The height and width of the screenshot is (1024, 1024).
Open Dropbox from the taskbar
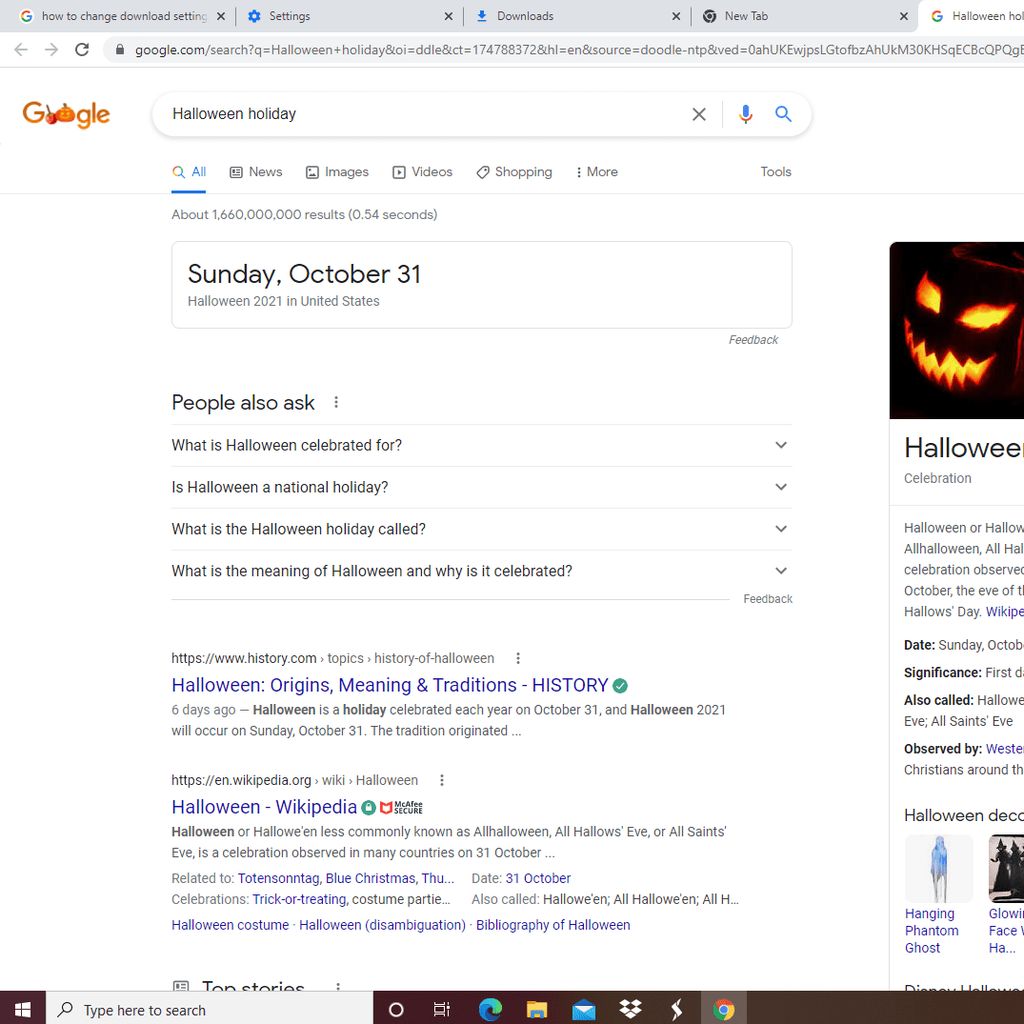click(630, 1010)
